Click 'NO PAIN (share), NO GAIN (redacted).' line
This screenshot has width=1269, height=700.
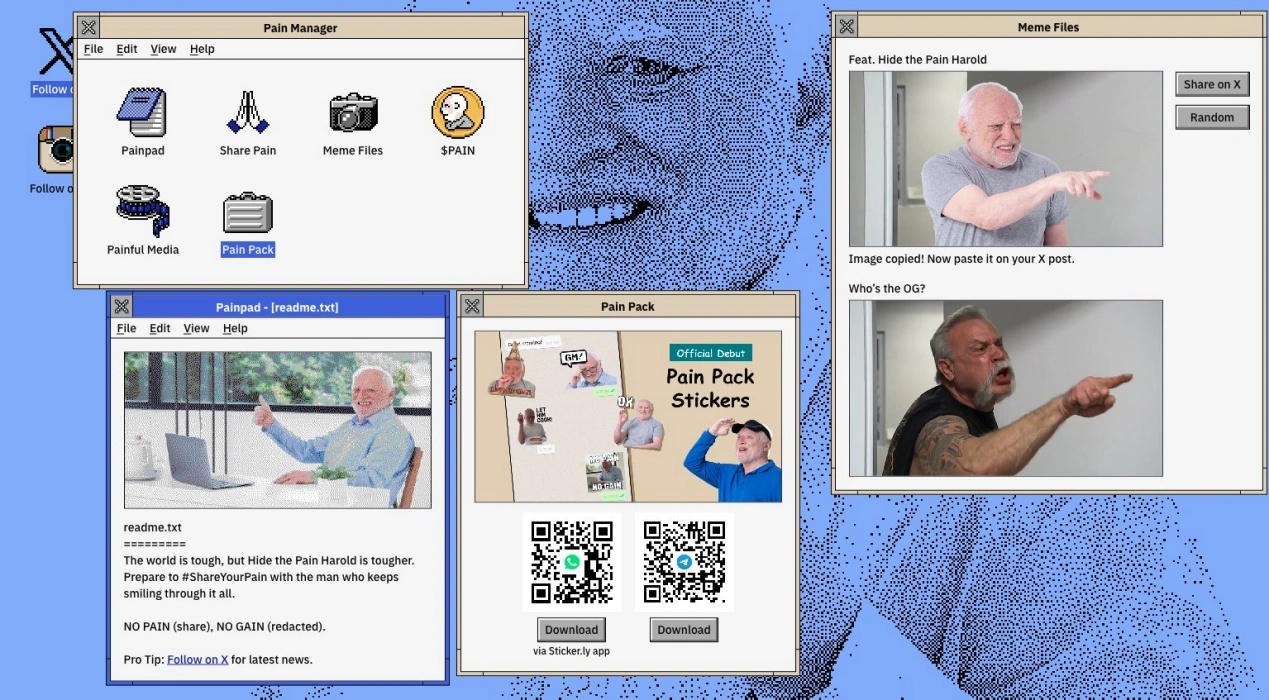tap(225, 627)
